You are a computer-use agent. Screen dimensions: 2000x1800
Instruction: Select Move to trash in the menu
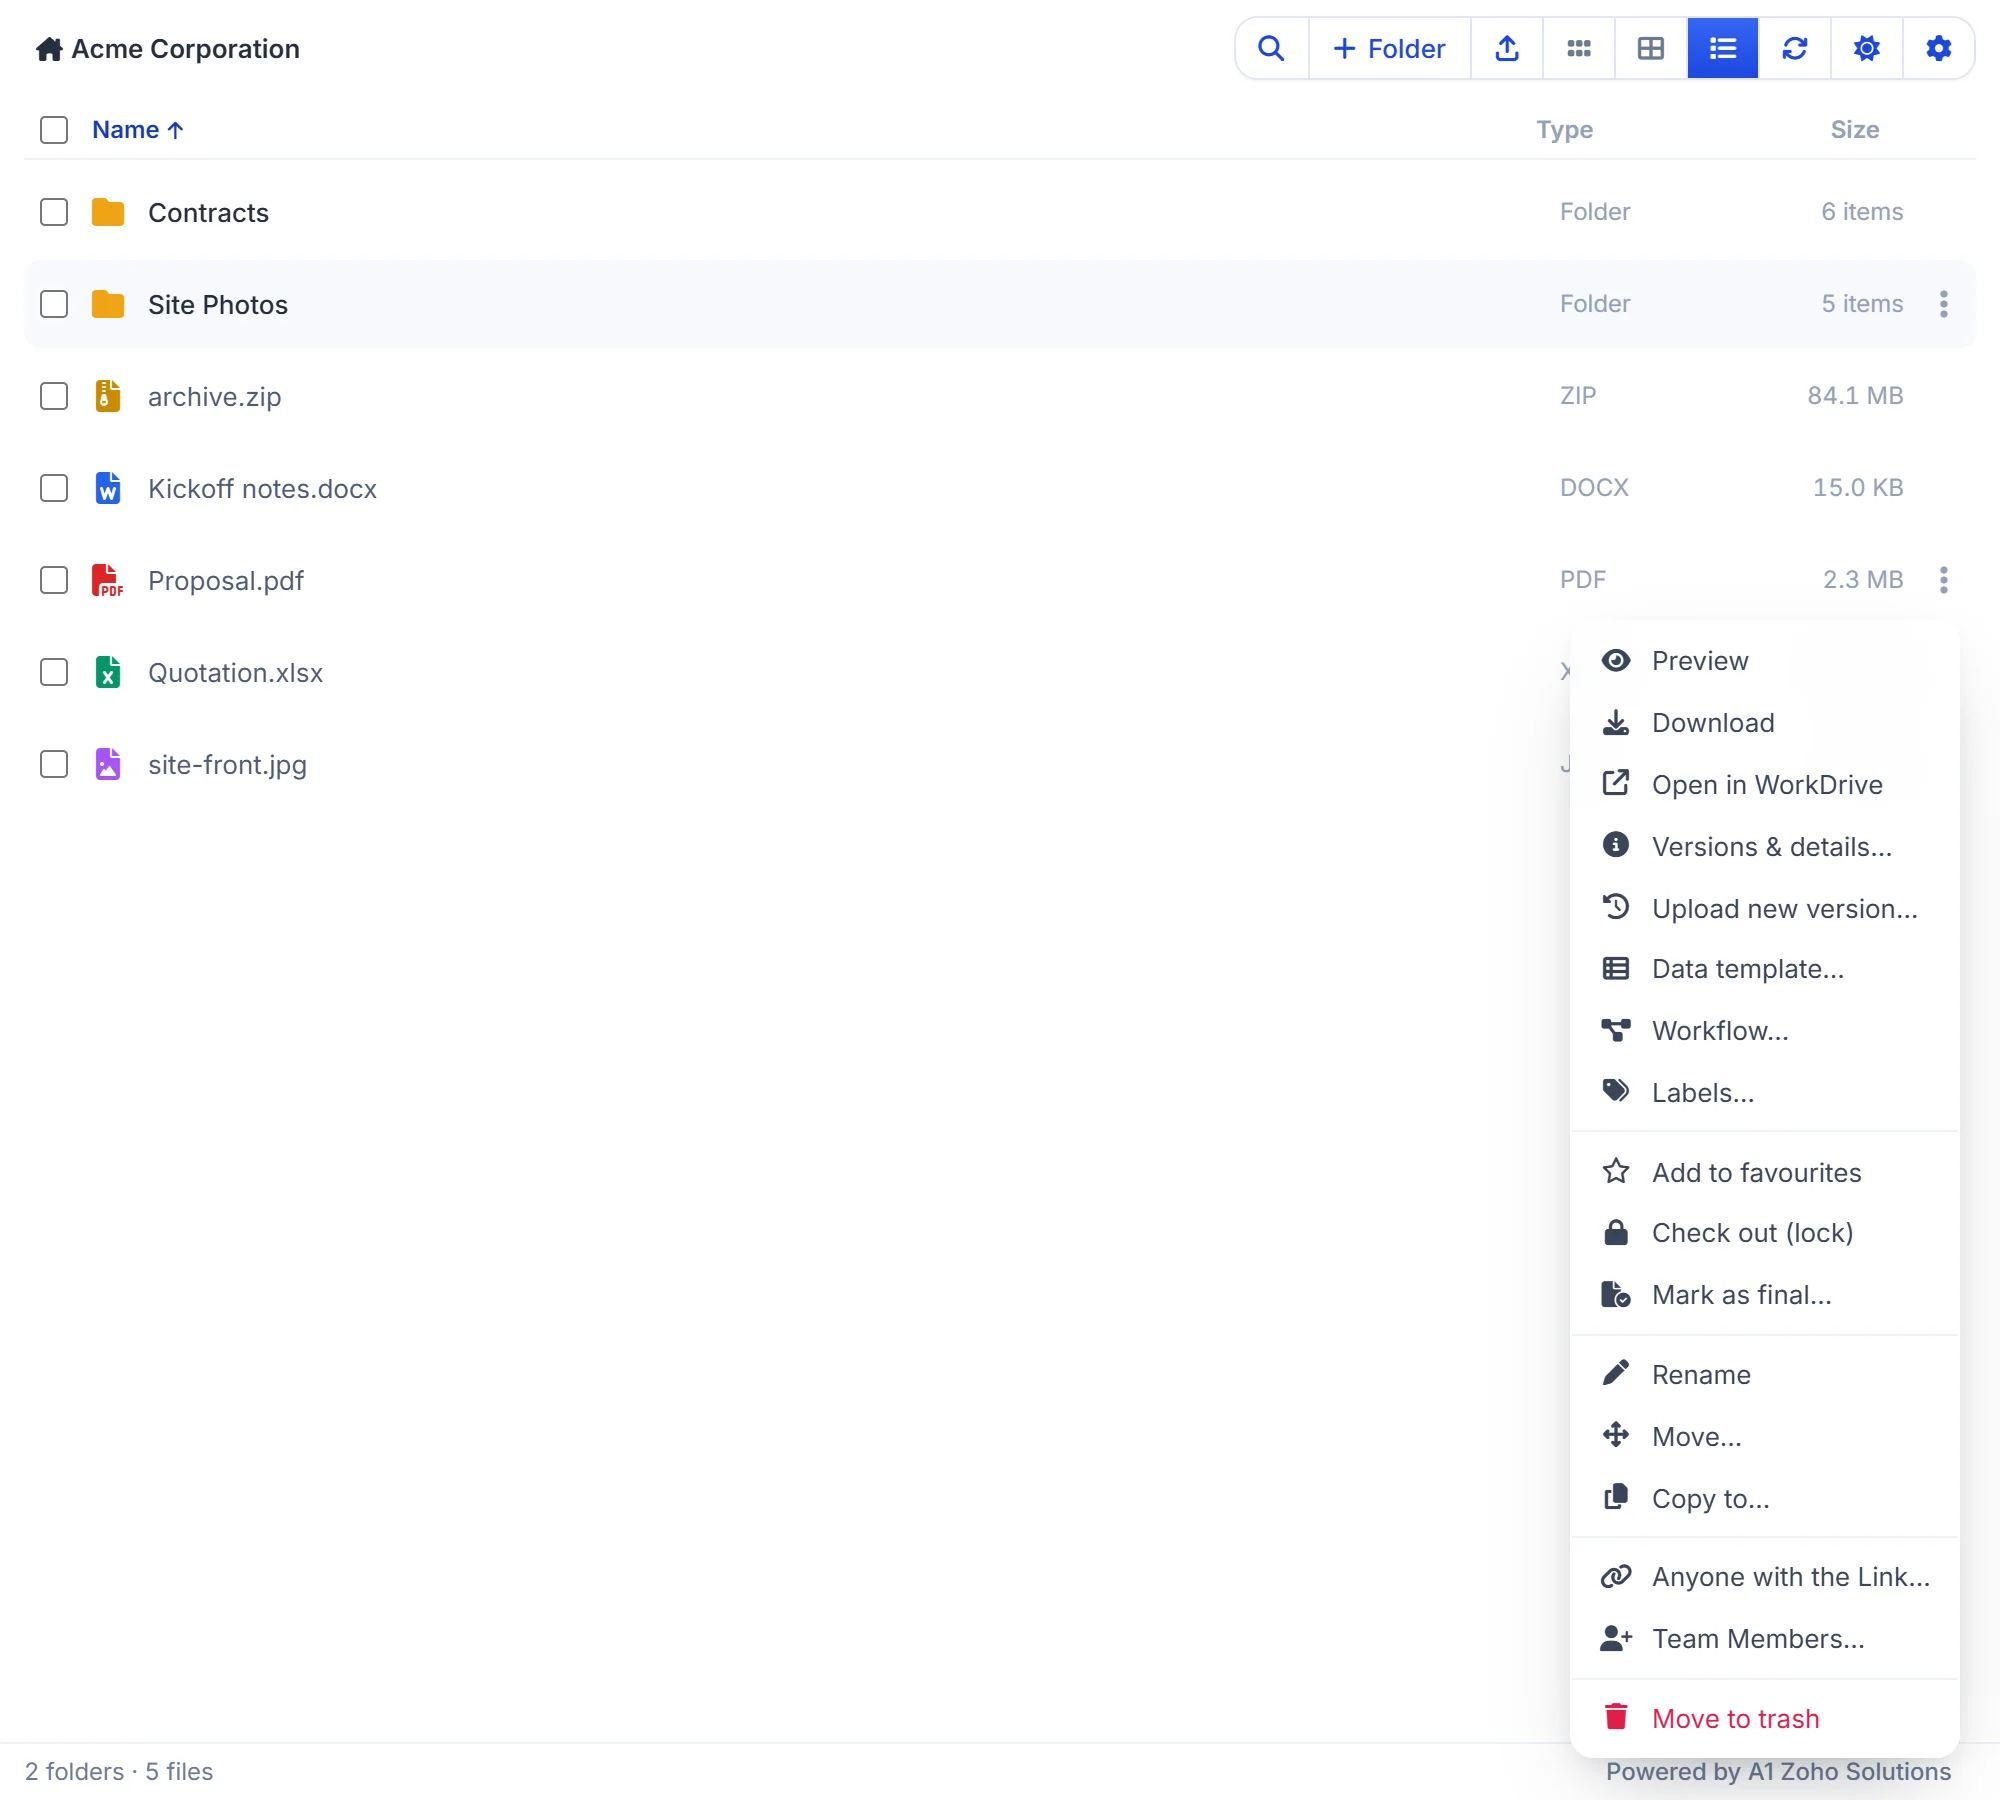[1765, 1719]
